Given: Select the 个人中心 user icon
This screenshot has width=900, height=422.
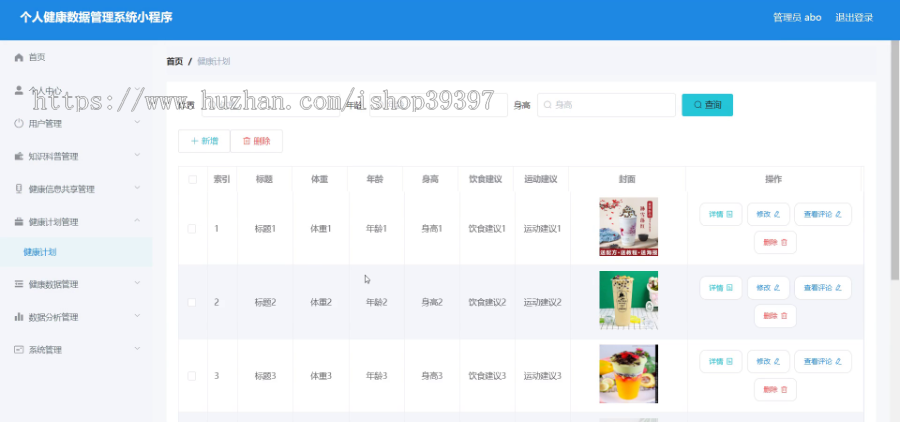Looking at the screenshot, I should pos(19,90).
